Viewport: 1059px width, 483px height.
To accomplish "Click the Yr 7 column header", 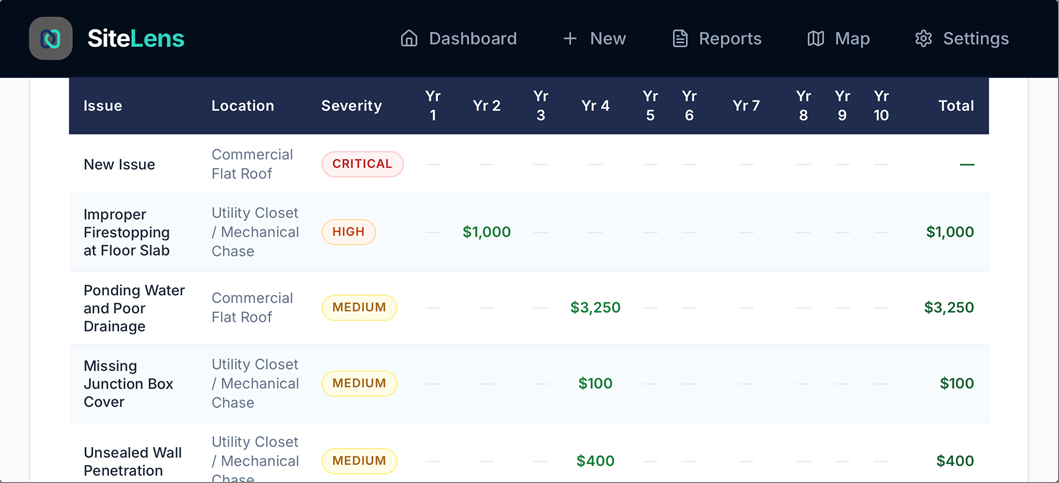I will point(746,106).
